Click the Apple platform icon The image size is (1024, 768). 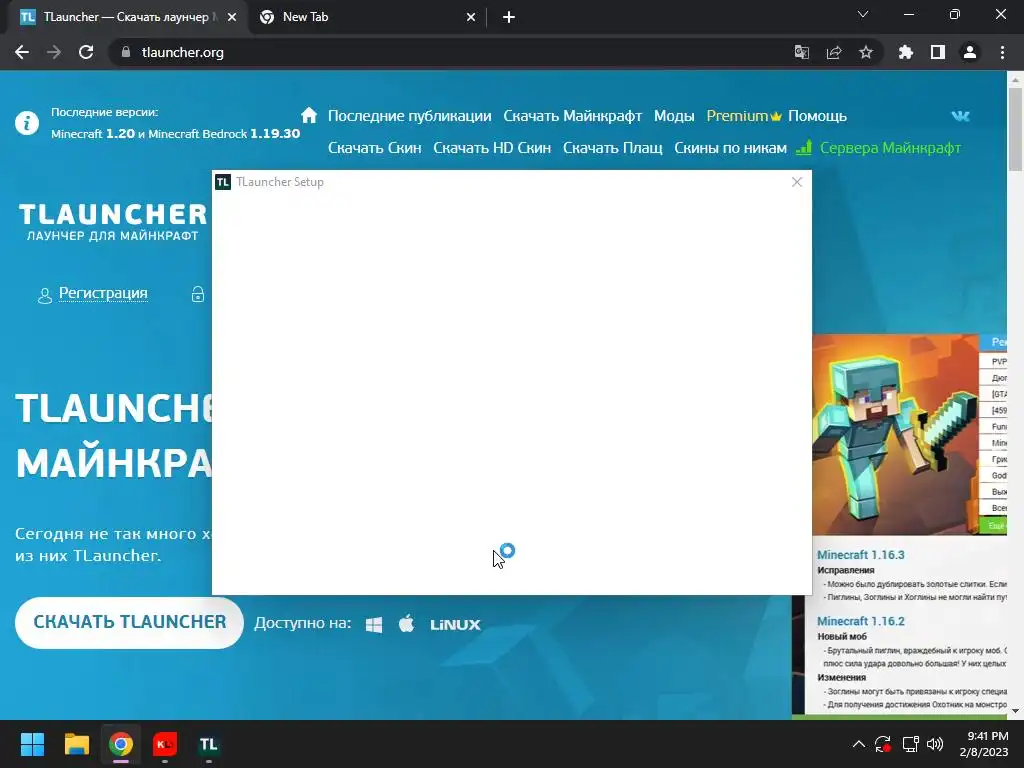coord(406,624)
